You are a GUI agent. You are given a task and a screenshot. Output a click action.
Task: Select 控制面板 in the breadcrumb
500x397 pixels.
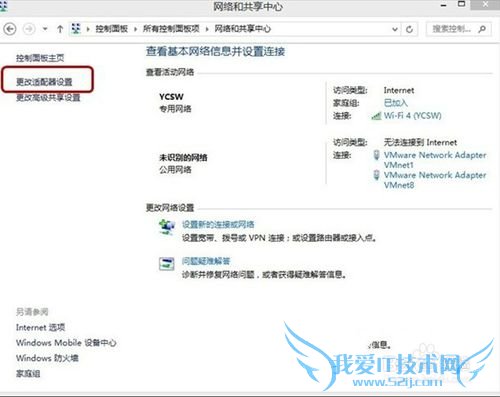tap(112, 29)
